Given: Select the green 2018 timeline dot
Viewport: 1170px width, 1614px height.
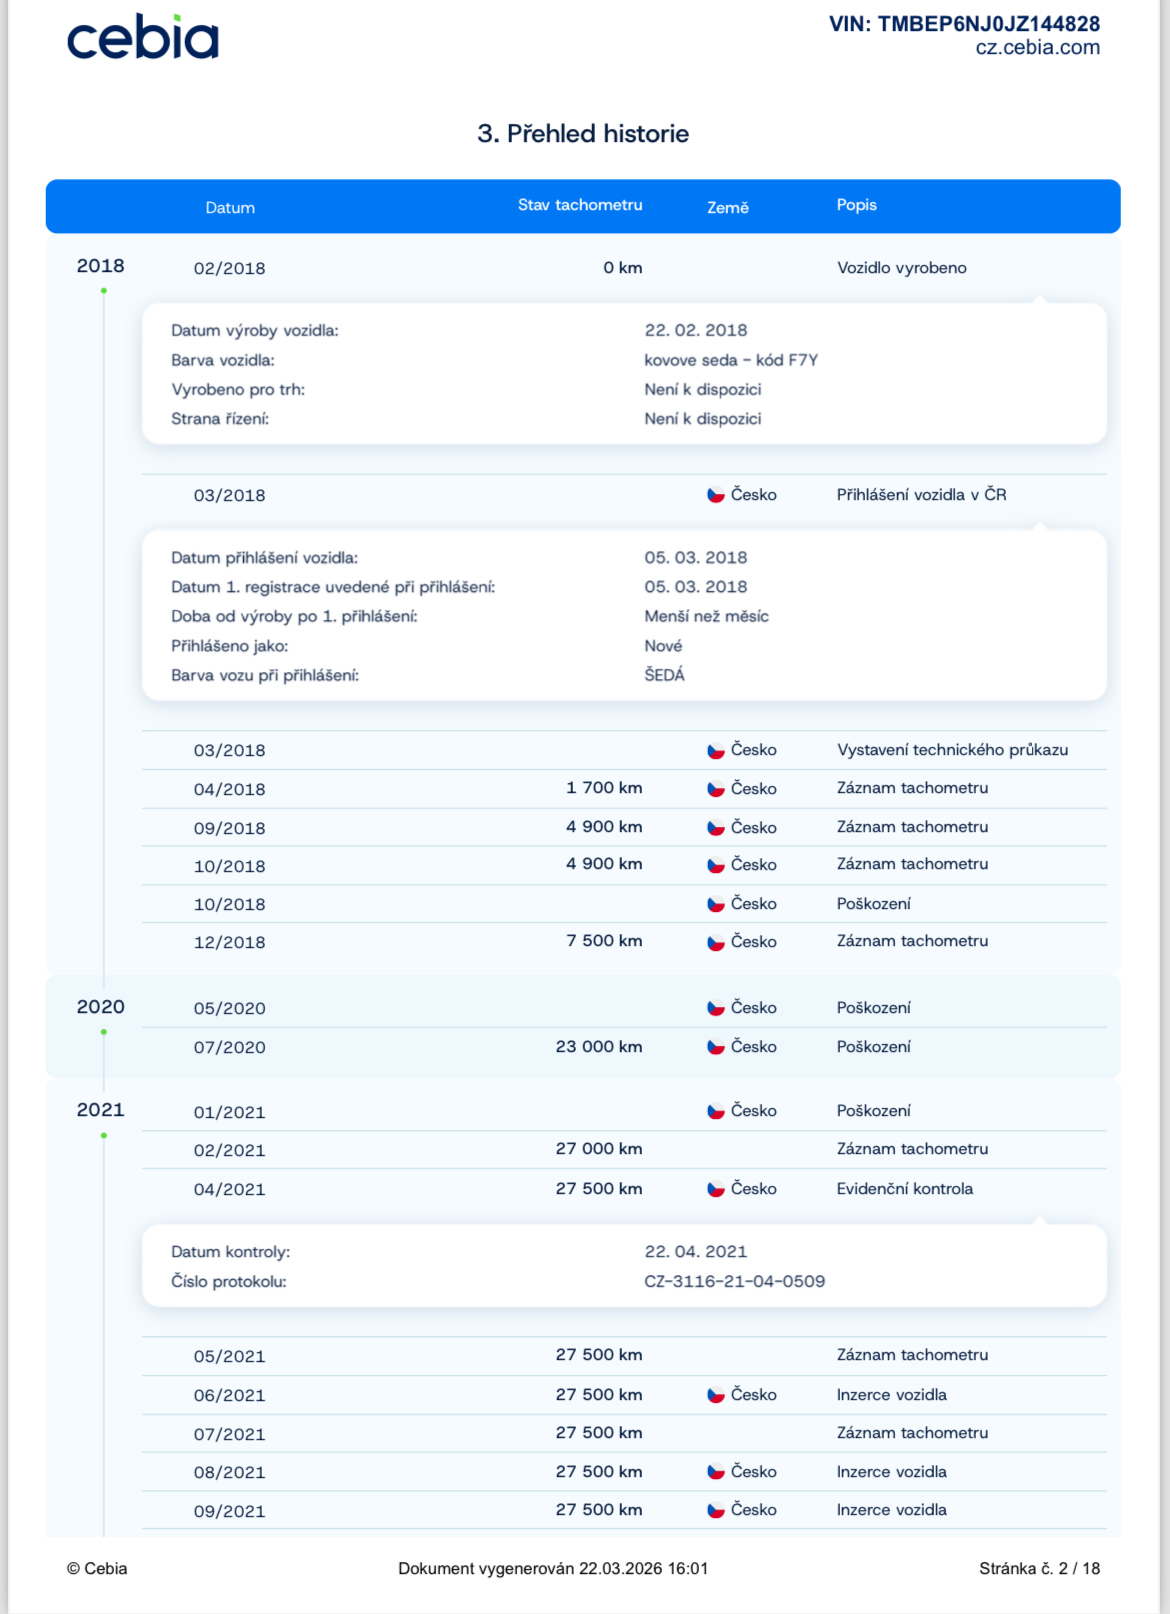Looking at the screenshot, I should (104, 291).
